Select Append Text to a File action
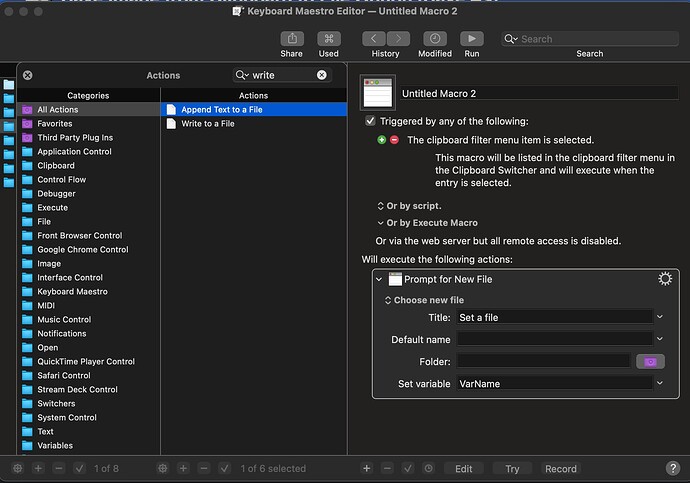690x483 pixels. 254,110
